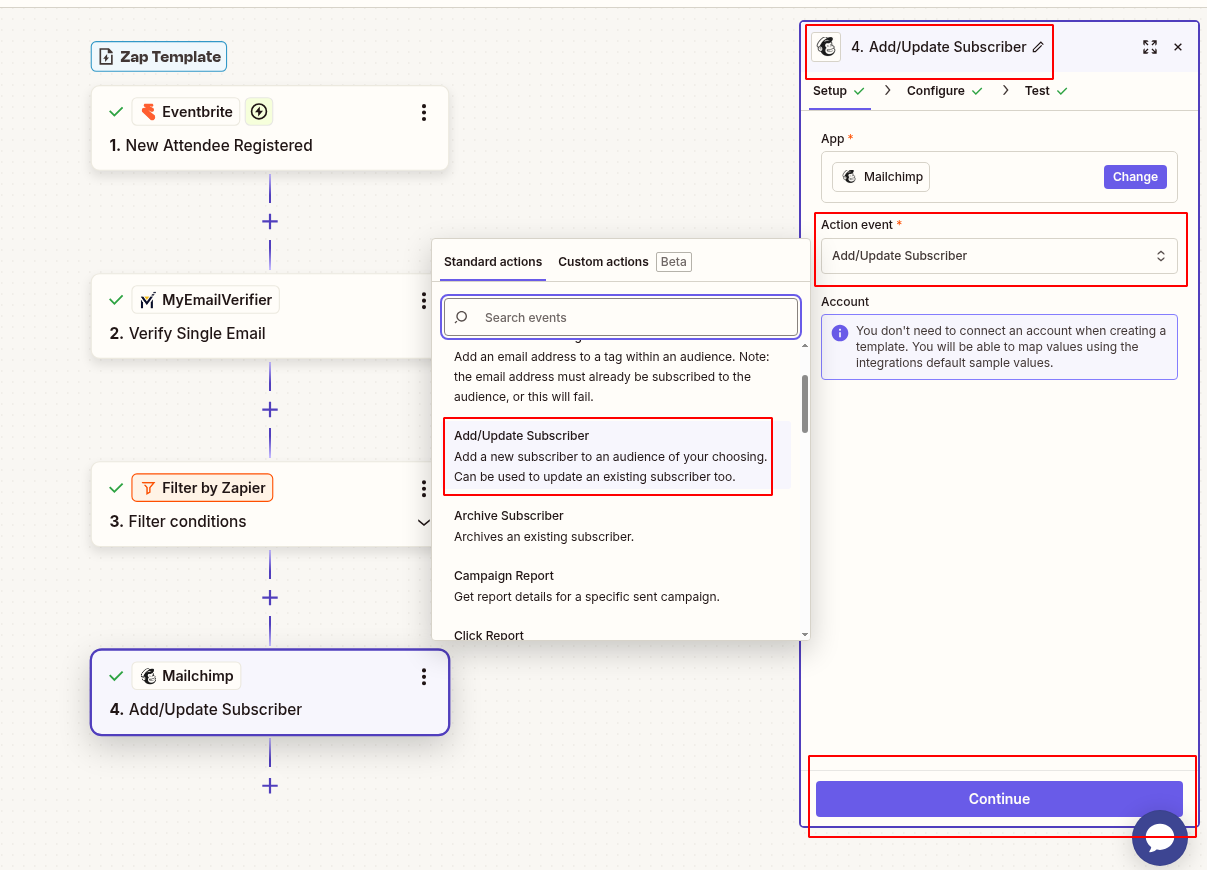Open the chat support bubble
The height and width of the screenshot is (870, 1207).
pos(1160,838)
